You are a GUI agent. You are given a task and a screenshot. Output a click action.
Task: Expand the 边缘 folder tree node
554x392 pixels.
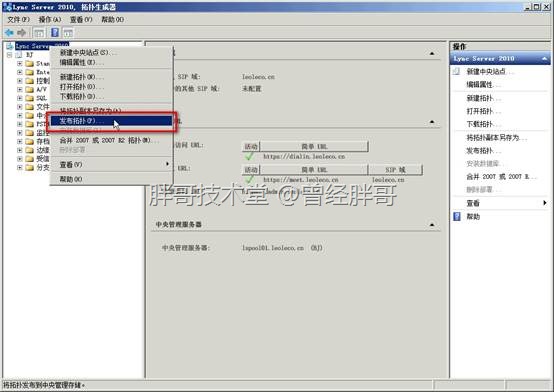pyautogui.click(x=20, y=150)
